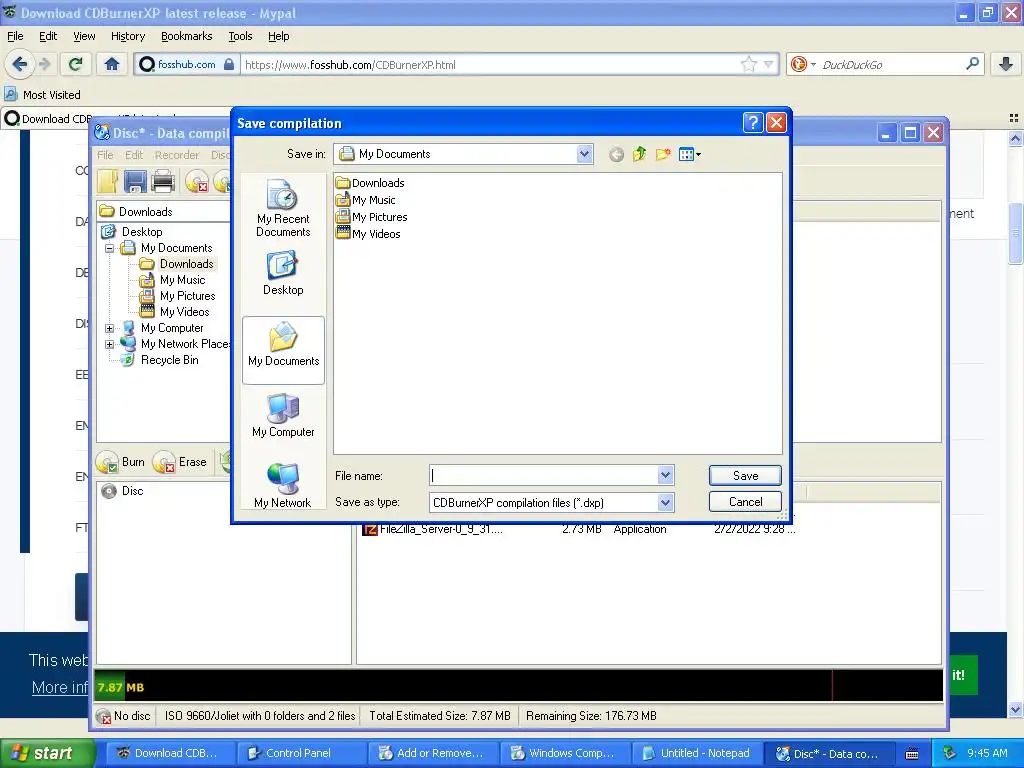Focus the File name input field
Image resolution: width=1024 pixels, height=768 pixels.
[543, 475]
